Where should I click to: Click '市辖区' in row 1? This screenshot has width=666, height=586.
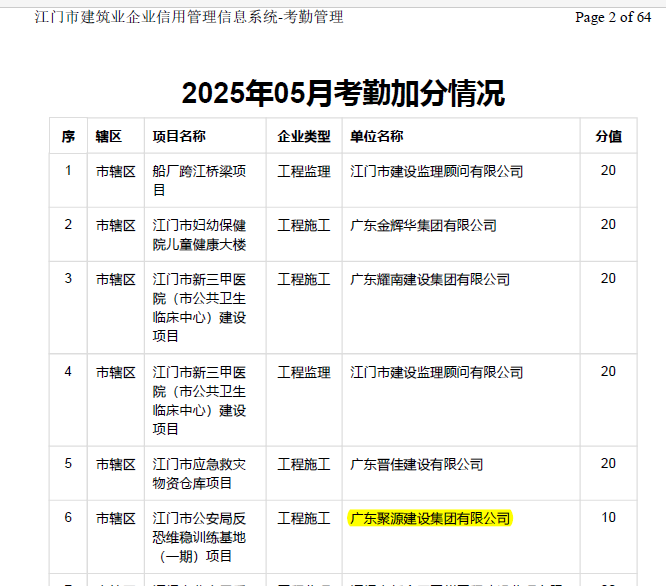pyautogui.click(x=116, y=171)
